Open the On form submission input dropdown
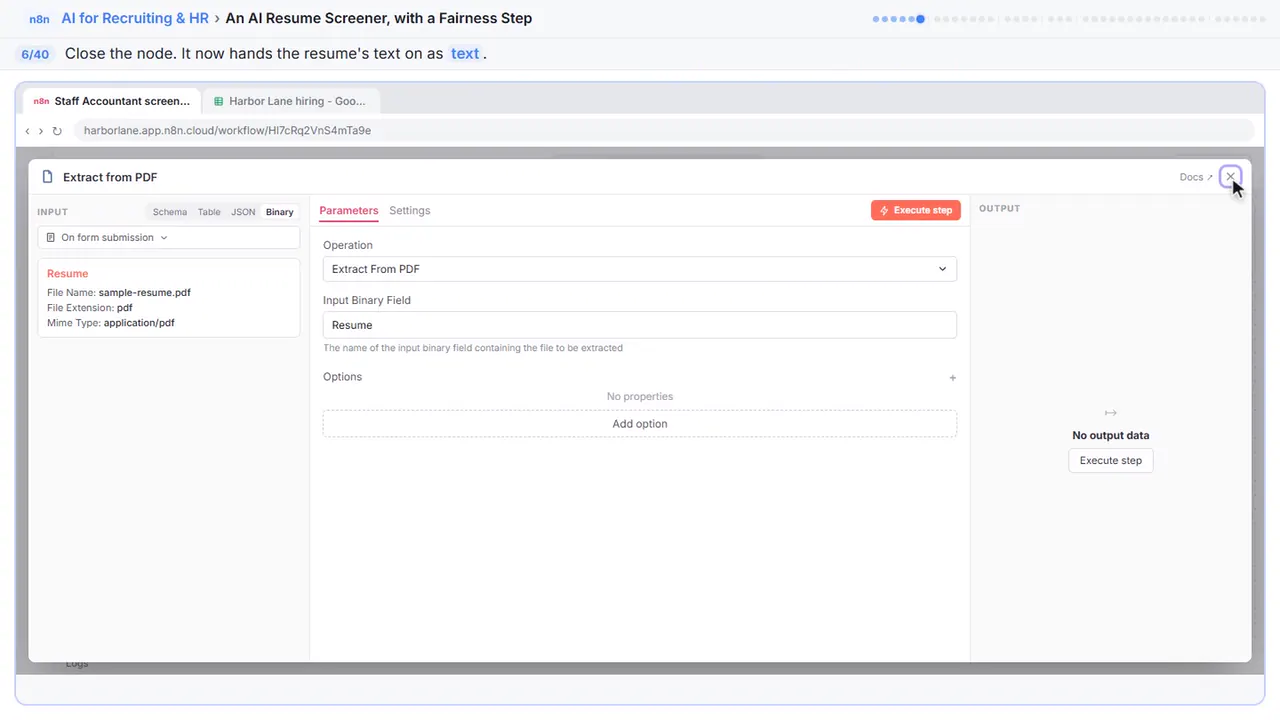Viewport: 1280px width, 720px height. pyautogui.click(x=169, y=238)
